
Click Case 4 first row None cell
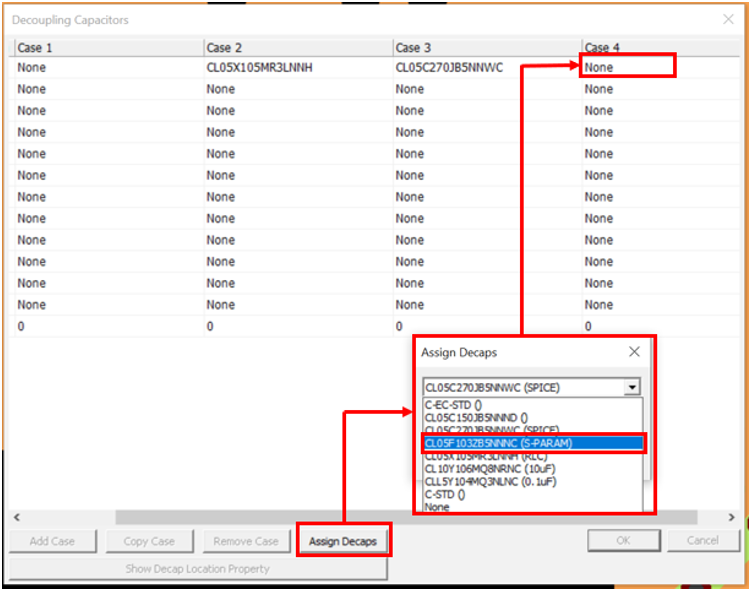point(628,67)
